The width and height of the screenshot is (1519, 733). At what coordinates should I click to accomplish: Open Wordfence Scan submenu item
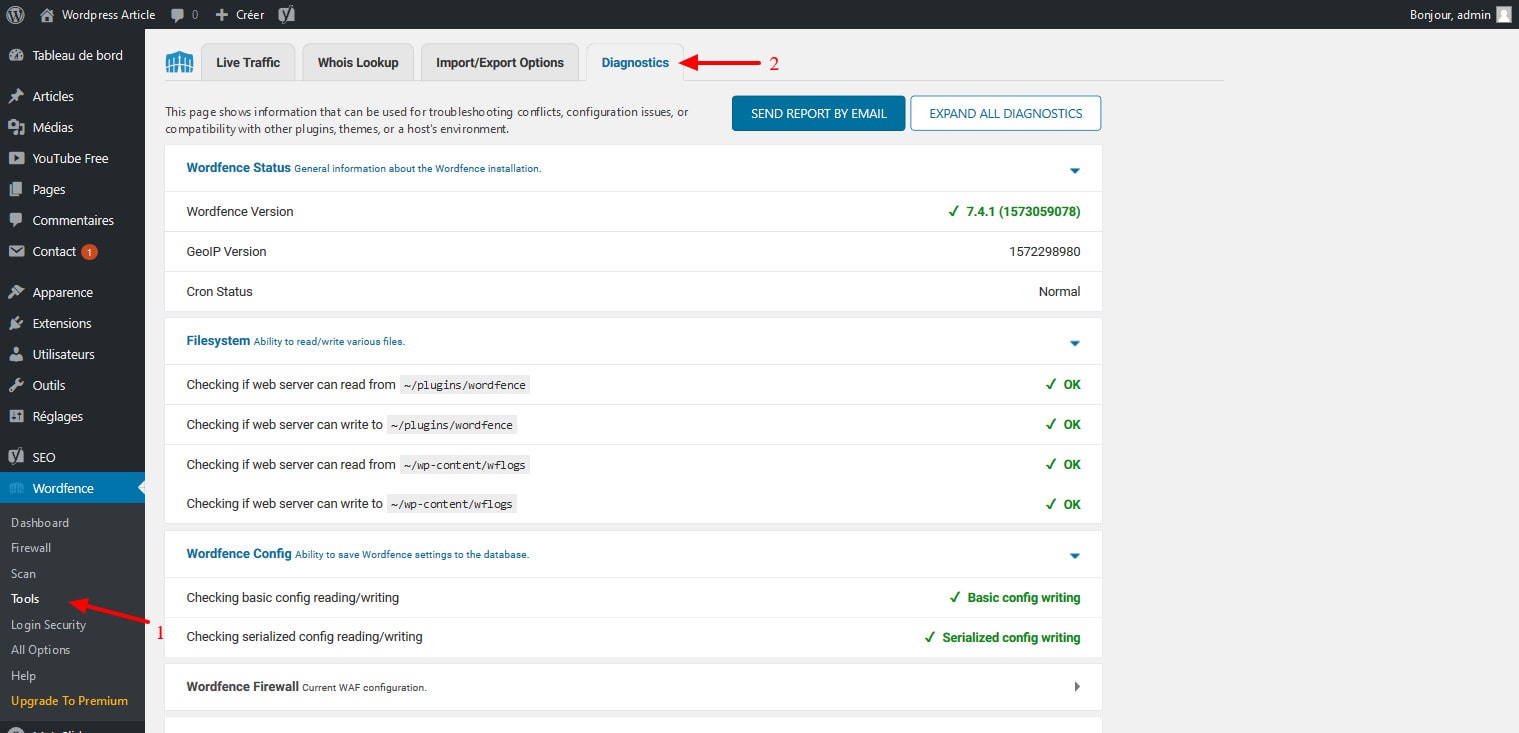[23, 574]
